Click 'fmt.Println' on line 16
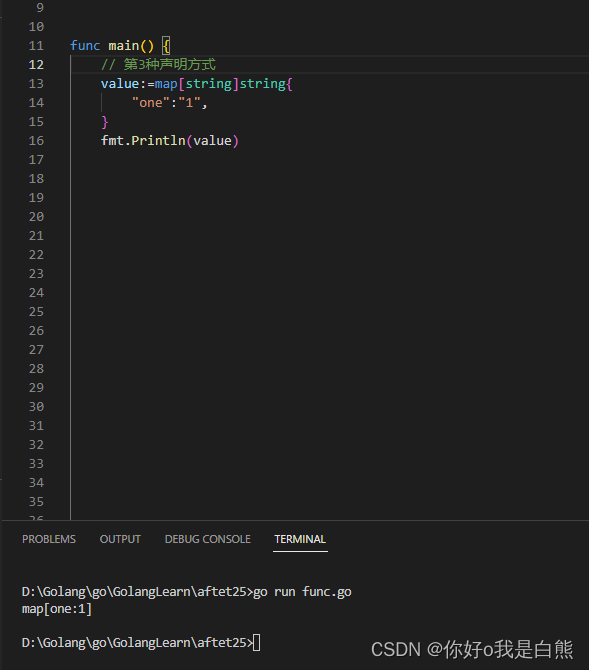The height and width of the screenshot is (670, 589). pos(143,141)
